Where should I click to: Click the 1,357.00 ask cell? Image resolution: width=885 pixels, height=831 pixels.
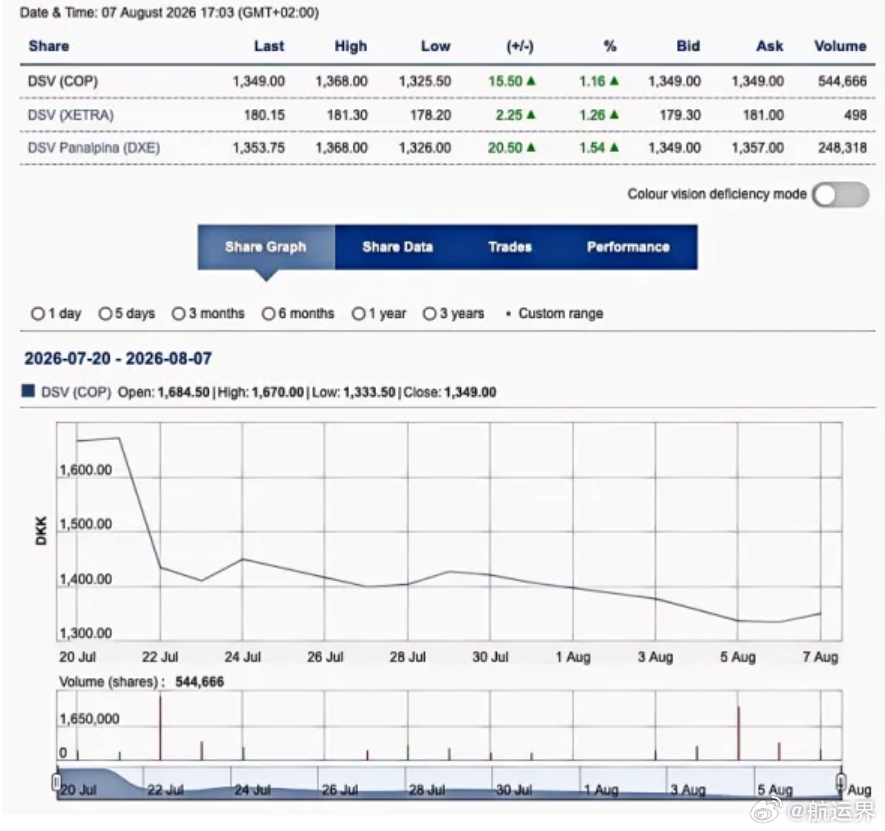click(x=757, y=148)
